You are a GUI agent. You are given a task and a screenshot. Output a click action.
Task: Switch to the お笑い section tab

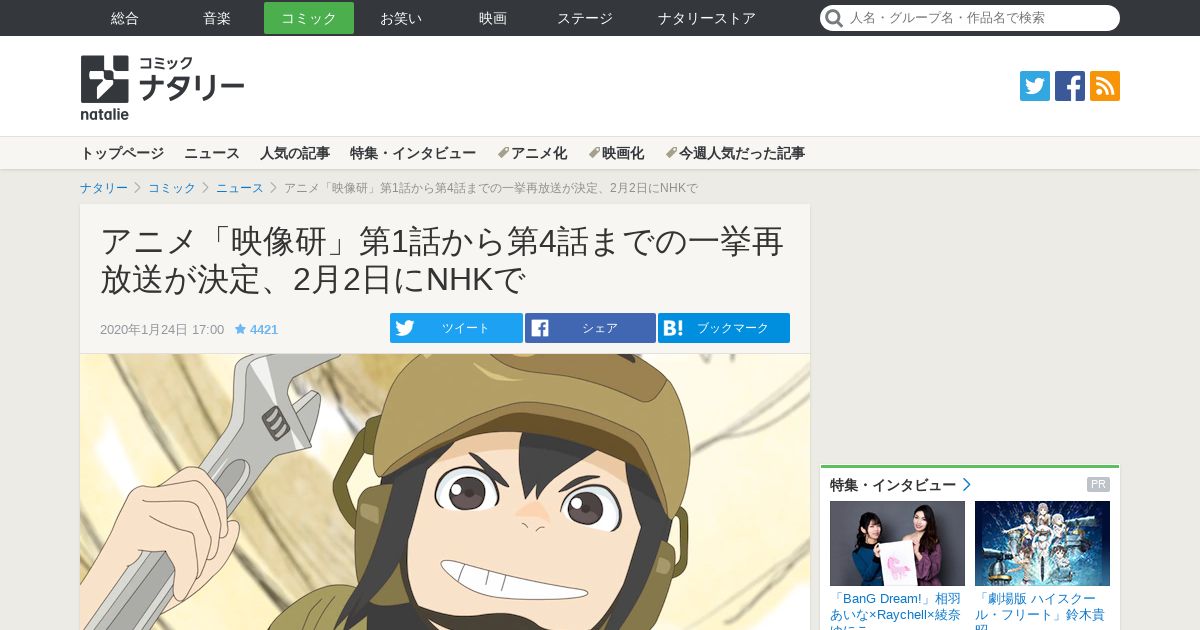tap(401, 18)
